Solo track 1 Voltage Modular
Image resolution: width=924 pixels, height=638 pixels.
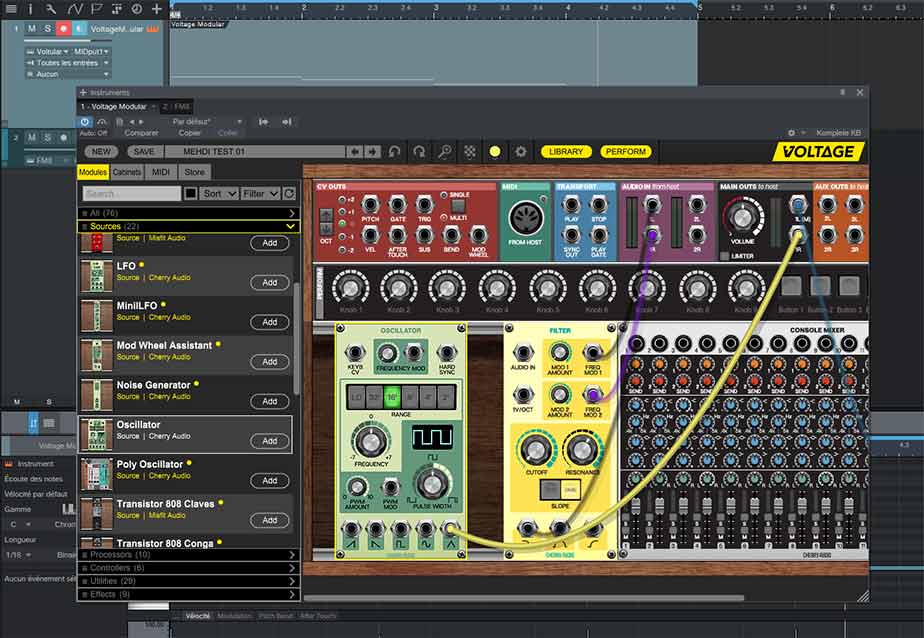tap(48, 28)
